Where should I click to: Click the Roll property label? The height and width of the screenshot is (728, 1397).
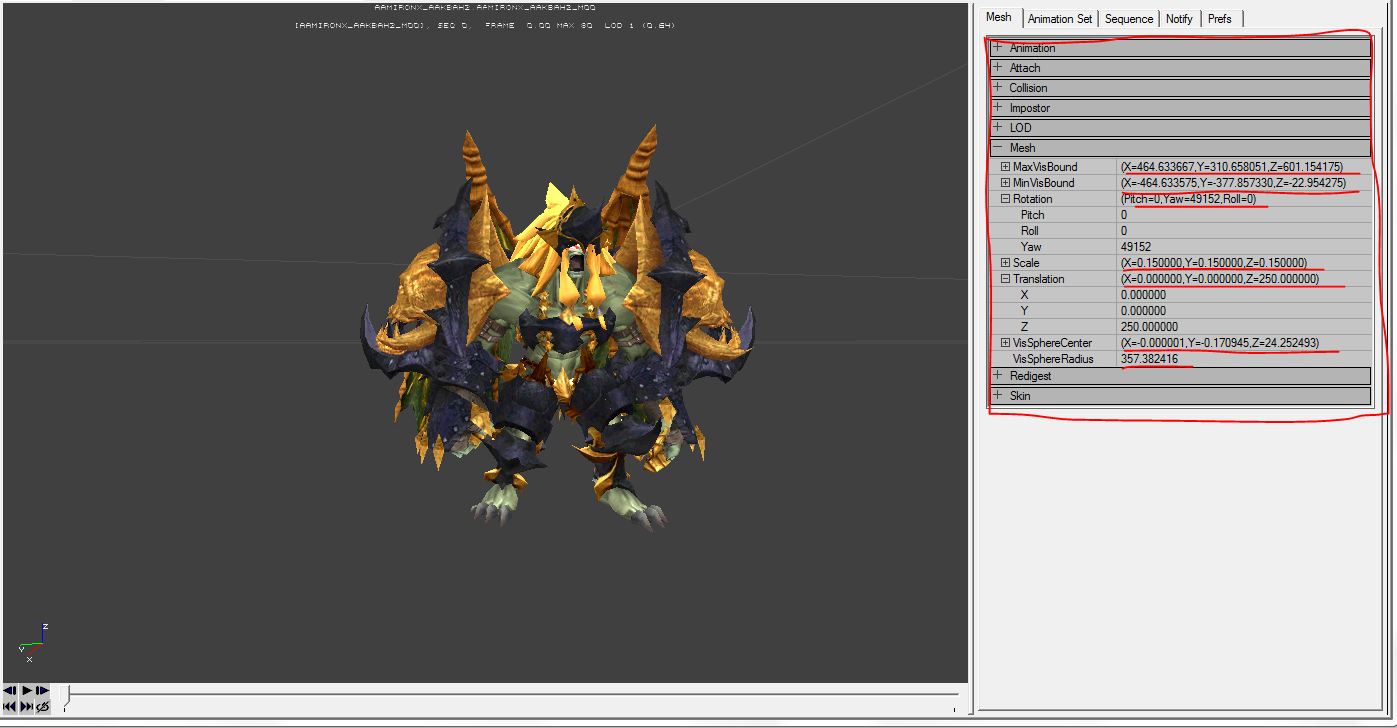(x=1030, y=231)
